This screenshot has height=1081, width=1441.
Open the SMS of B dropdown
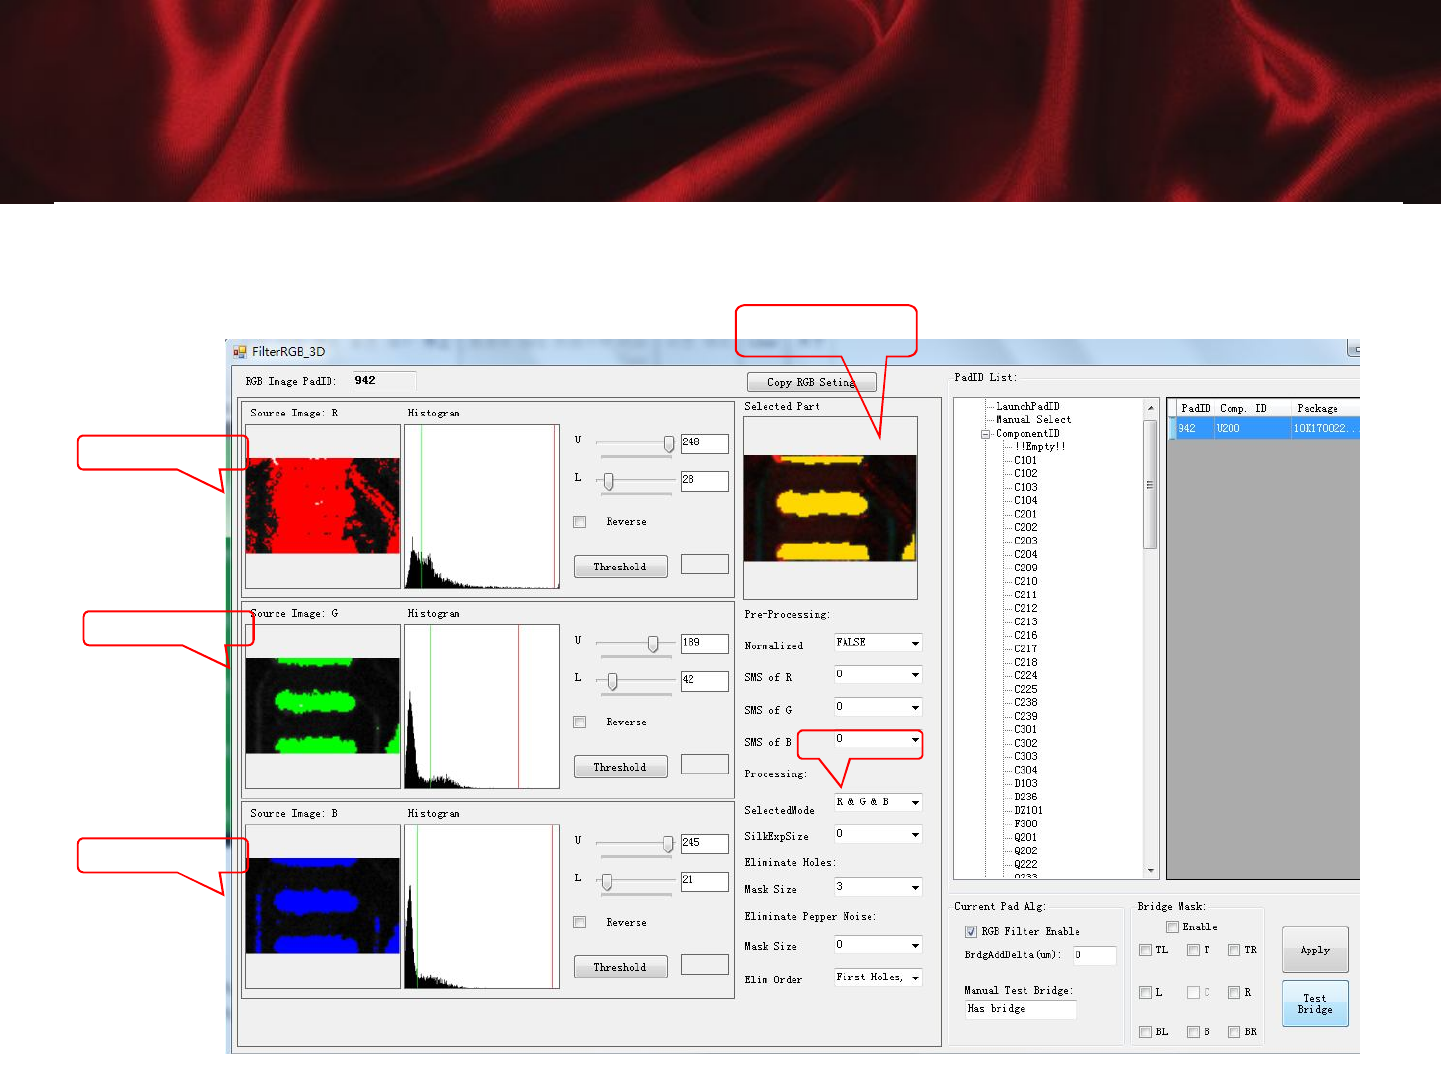[878, 740]
